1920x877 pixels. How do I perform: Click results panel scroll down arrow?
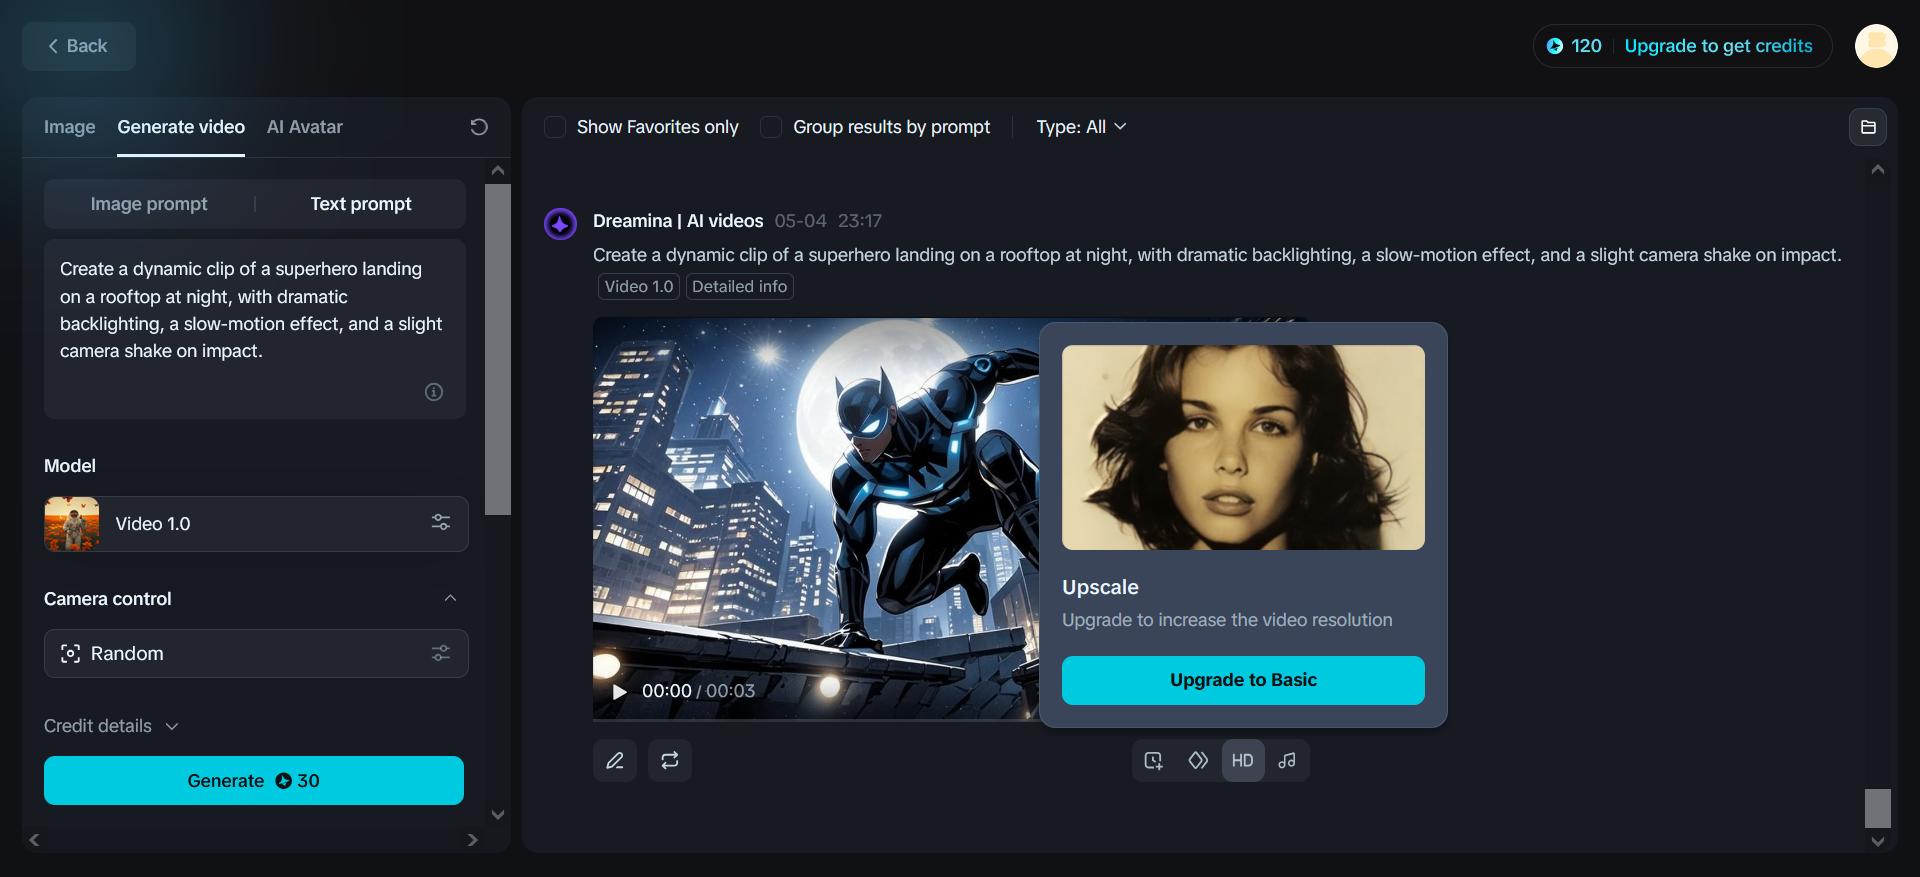click(1878, 842)
